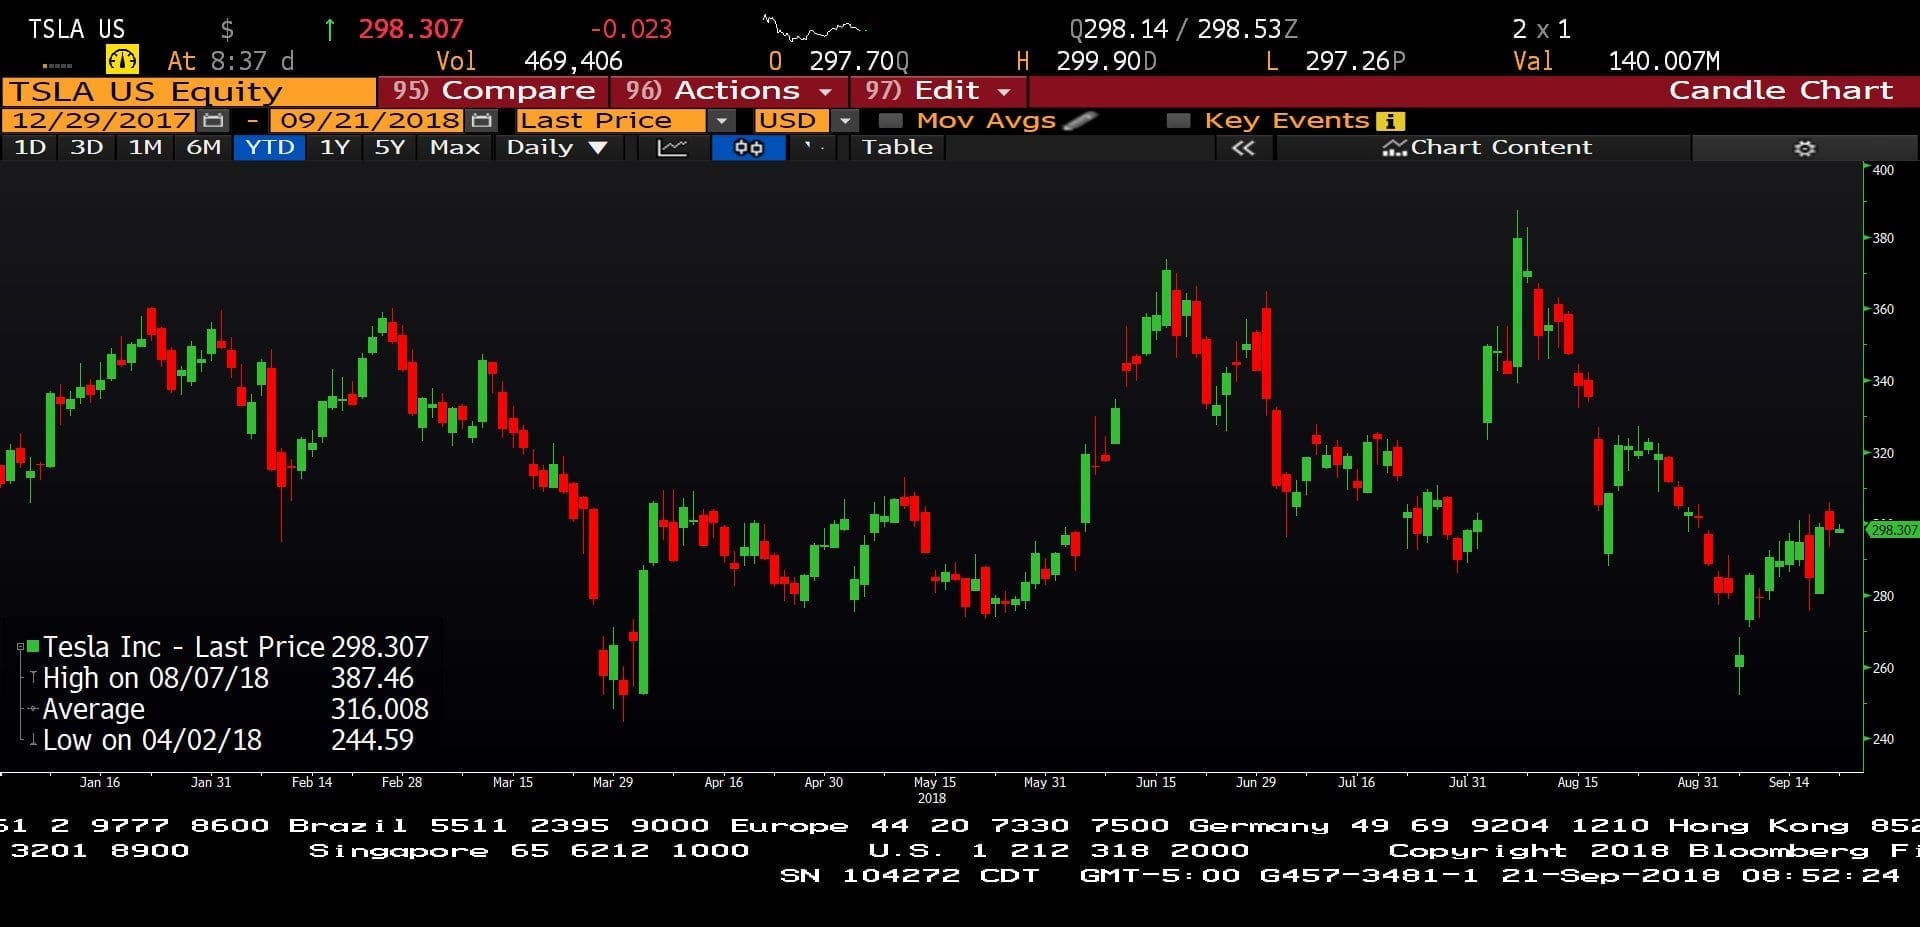
Task: Open Key Events info icon
Action: pyautogui.click(x=1390, y=121)
